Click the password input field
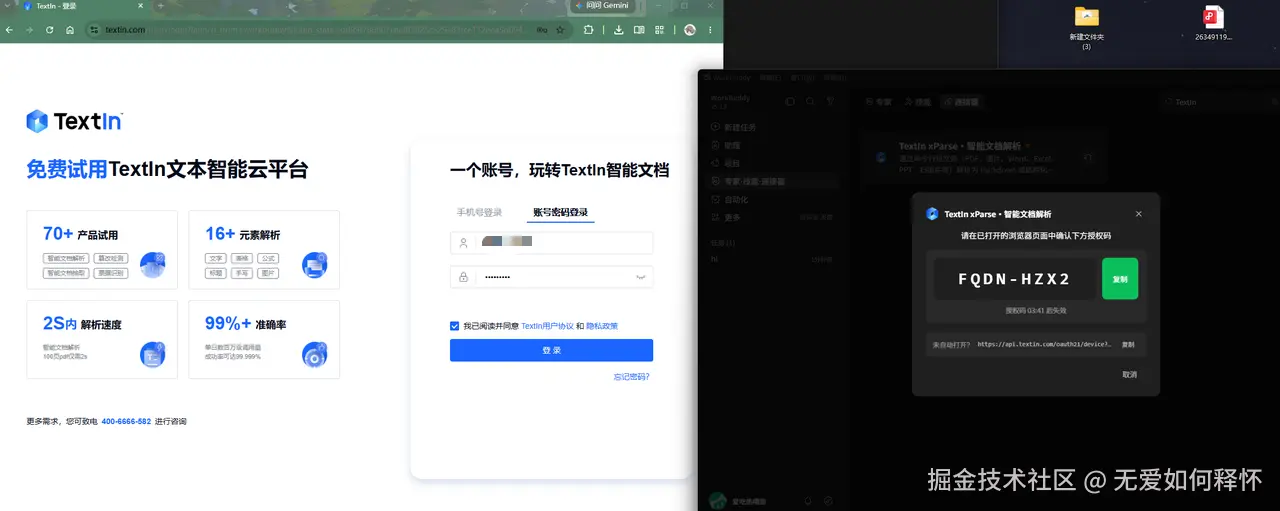The height and width of the screenshot is (511, 1280). (551, 276)
